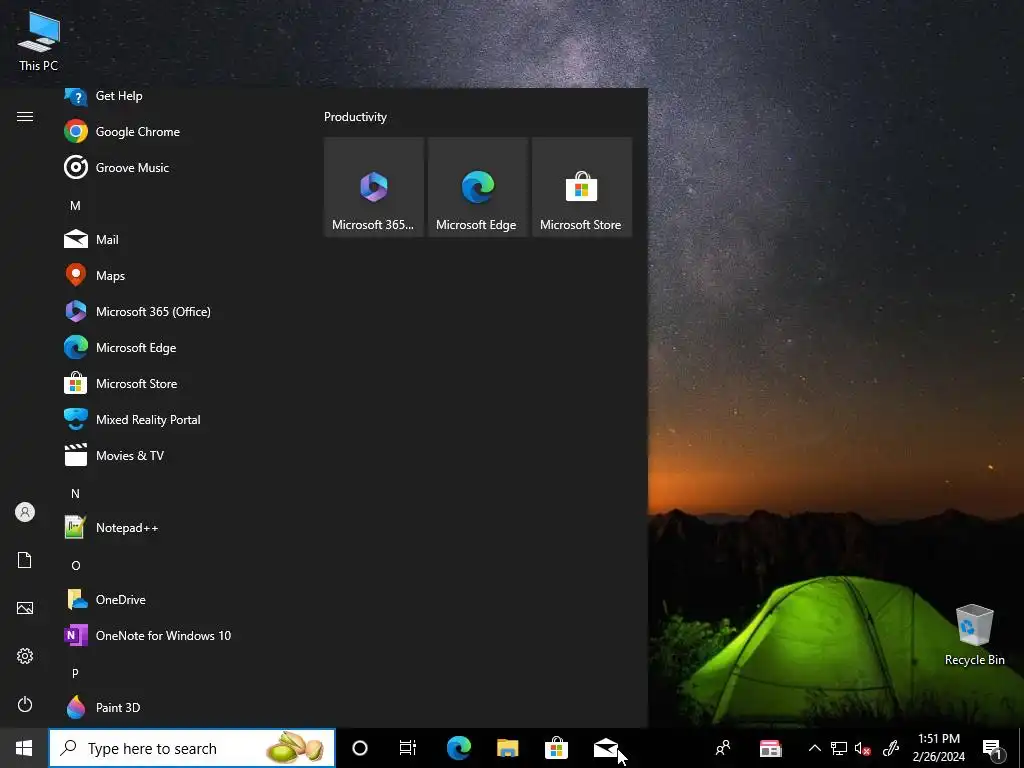Click the Show desktop strip
The width and height of the screenshot is (1024, 768).
click(x=1021, y=748)
